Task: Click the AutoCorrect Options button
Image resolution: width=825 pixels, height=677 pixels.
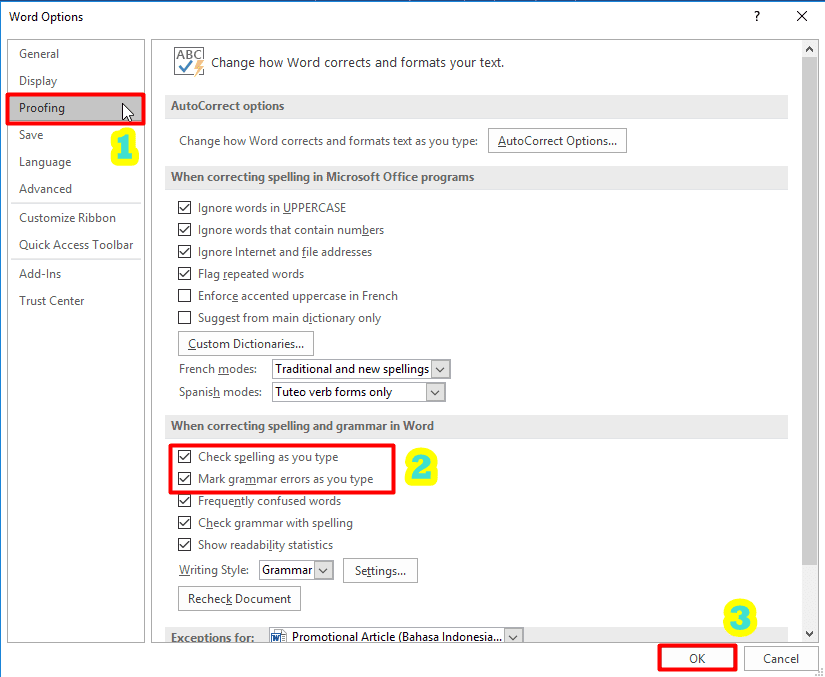Action: click(x=557, y=141)
